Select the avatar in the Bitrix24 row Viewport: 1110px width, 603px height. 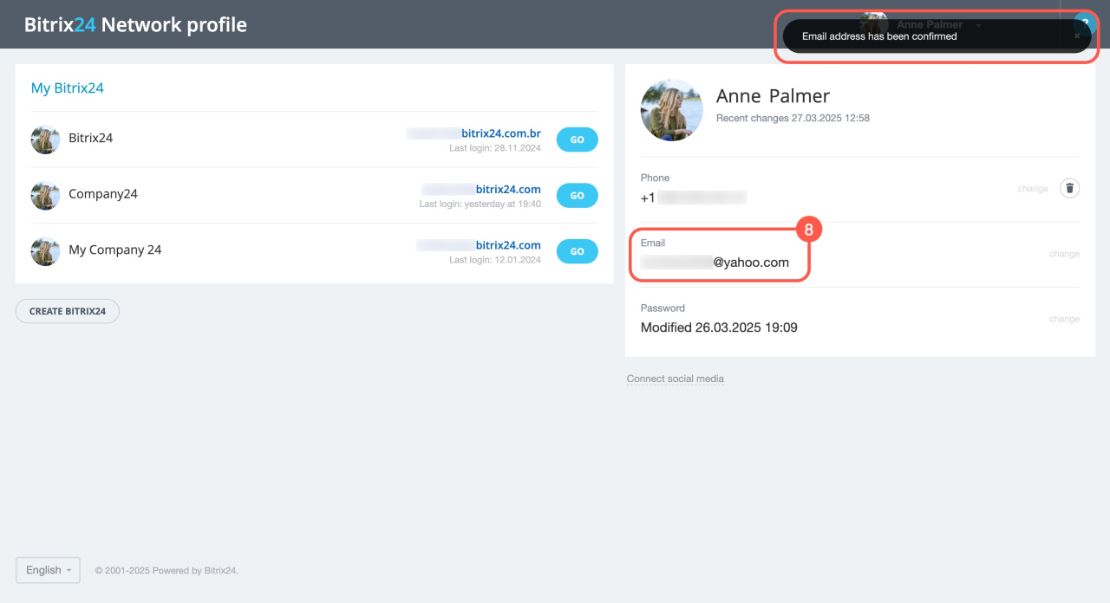(45, 139)
